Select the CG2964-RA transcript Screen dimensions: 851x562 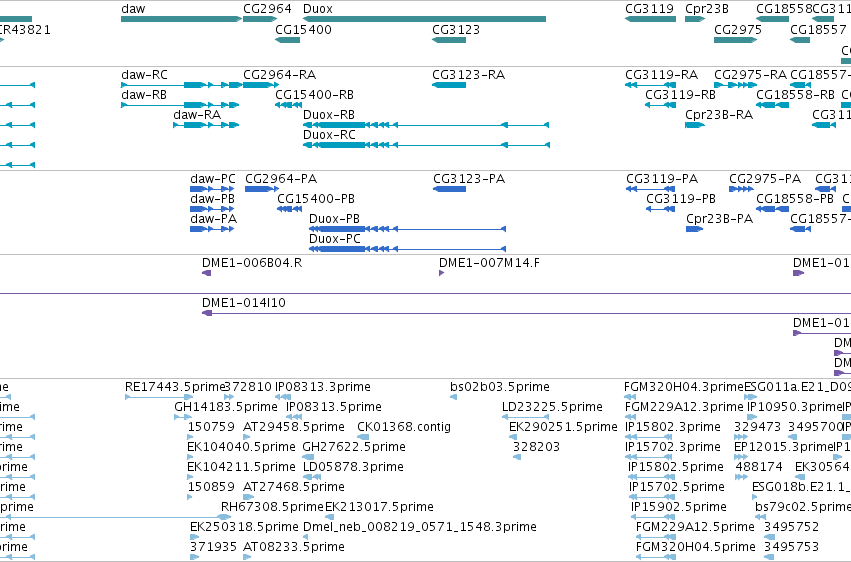click(x=261, y=85)
